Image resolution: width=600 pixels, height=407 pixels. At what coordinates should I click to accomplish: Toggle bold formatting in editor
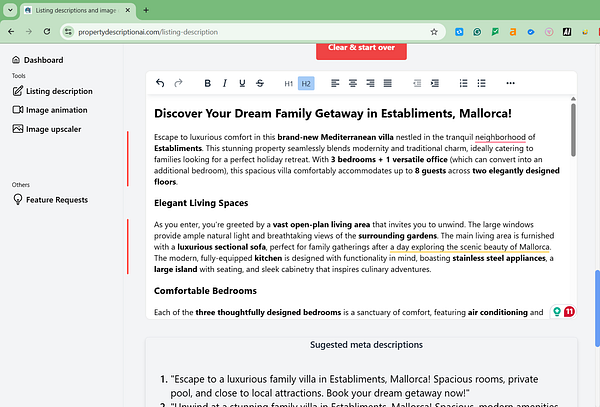coord(207,83)
